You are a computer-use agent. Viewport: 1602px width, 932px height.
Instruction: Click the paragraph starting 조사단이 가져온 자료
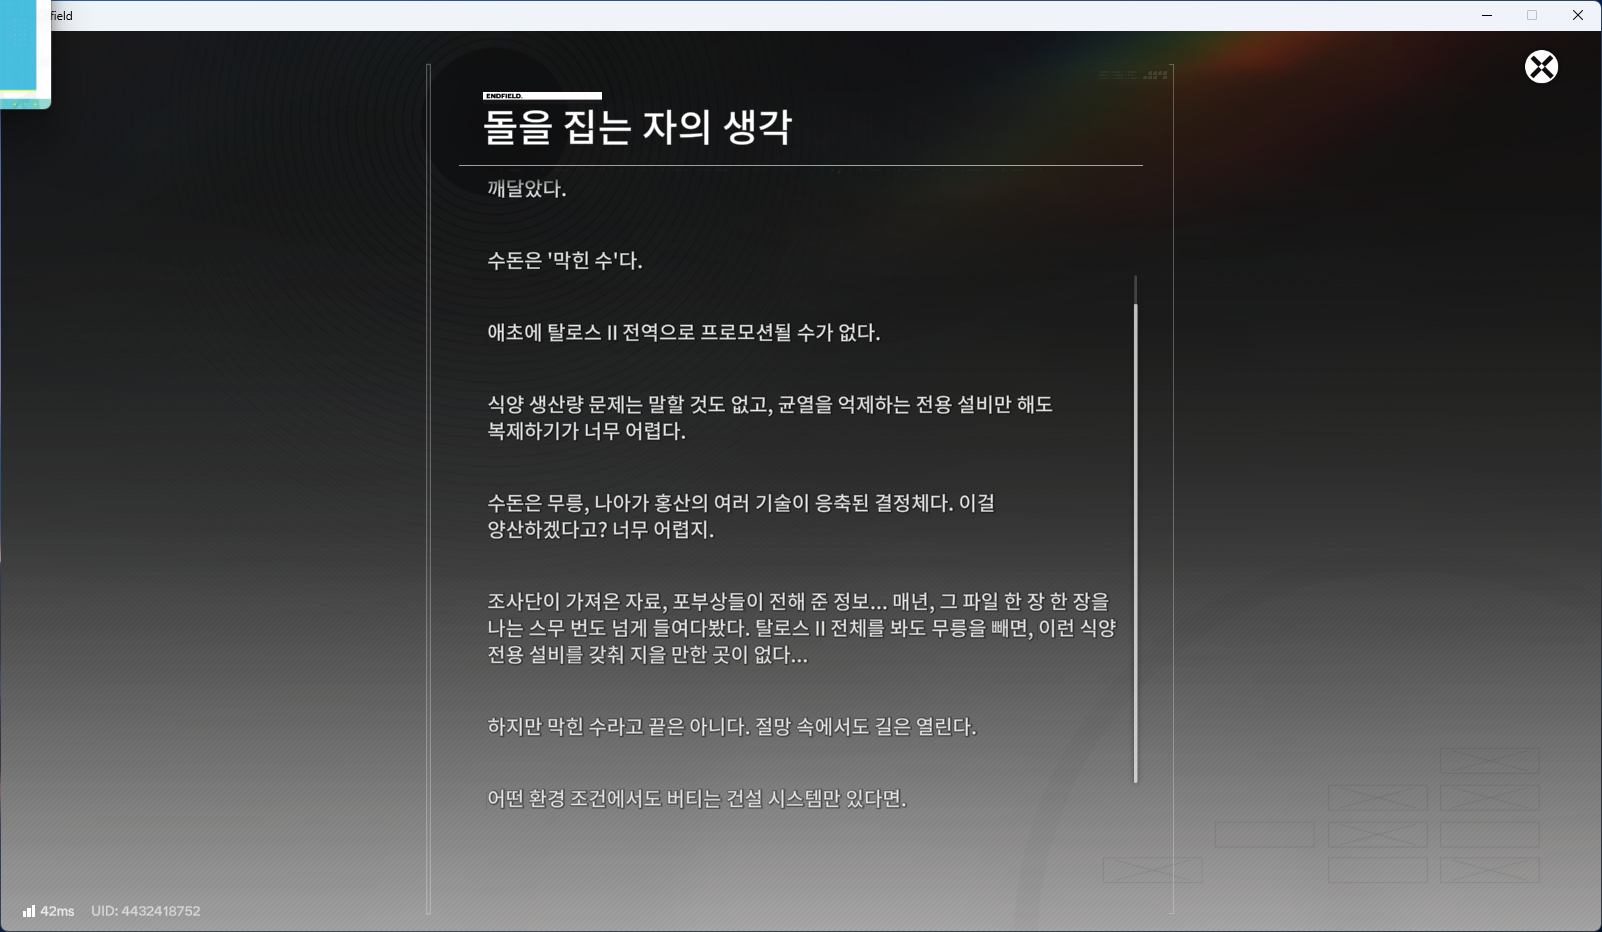[x=801, y=628]
